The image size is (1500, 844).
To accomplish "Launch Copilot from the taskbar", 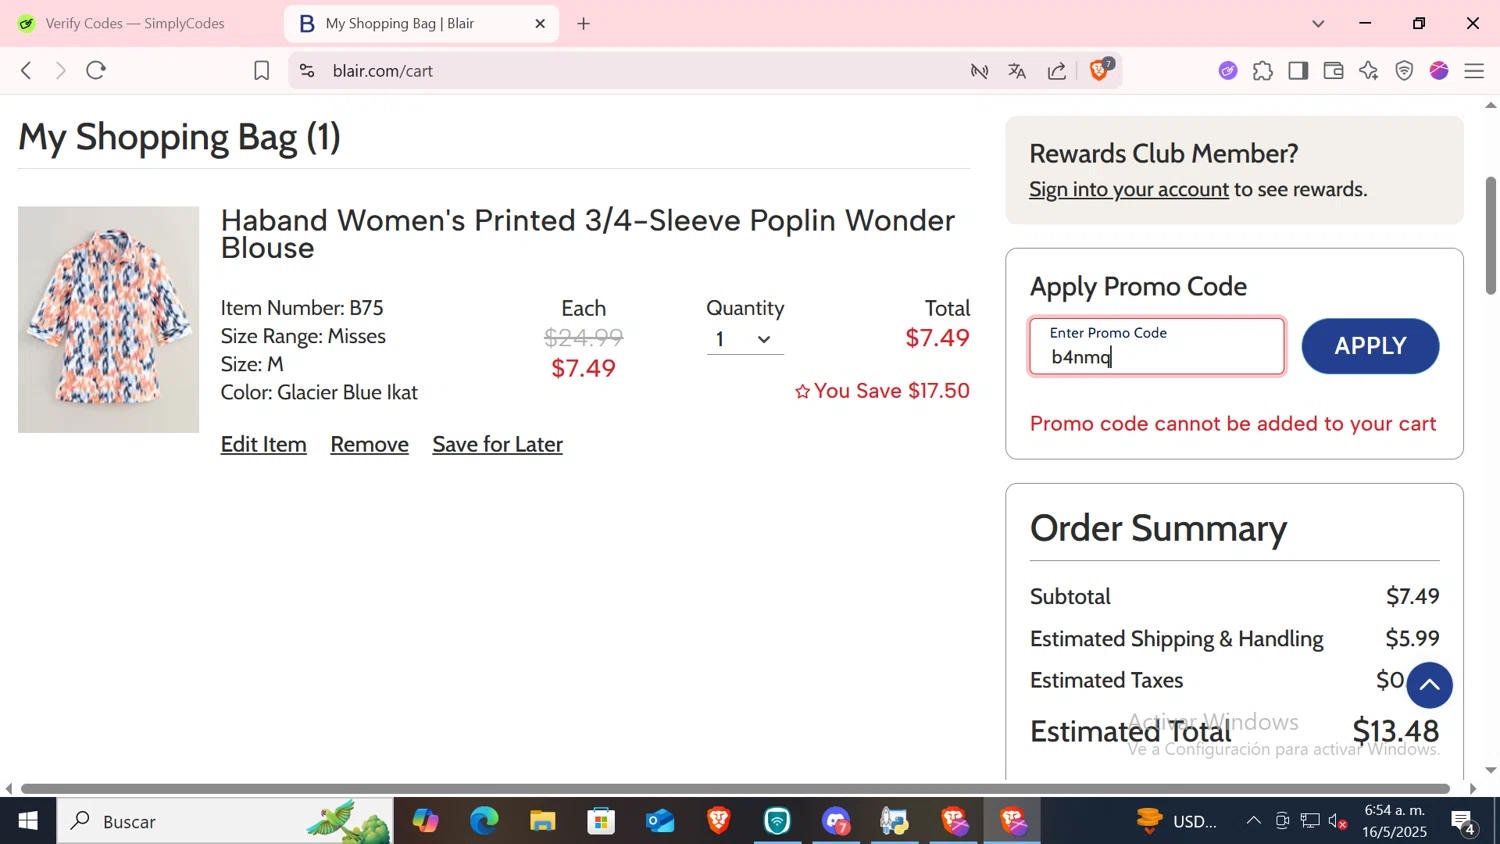I will pyautogui.click(x=425, y=821).
